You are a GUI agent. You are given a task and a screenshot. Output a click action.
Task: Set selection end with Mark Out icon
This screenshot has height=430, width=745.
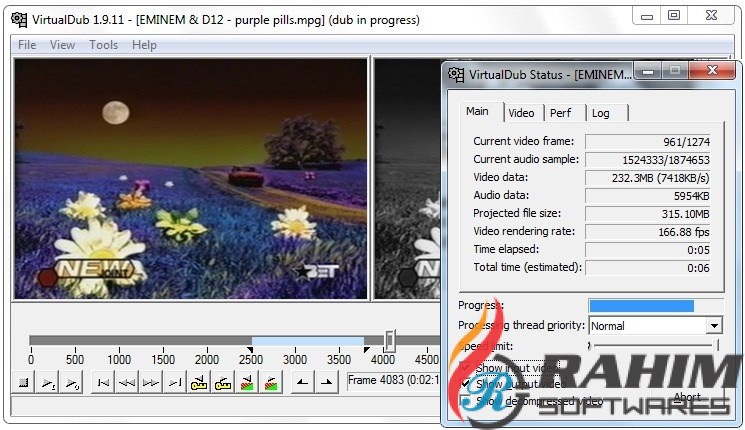(326, 382)
